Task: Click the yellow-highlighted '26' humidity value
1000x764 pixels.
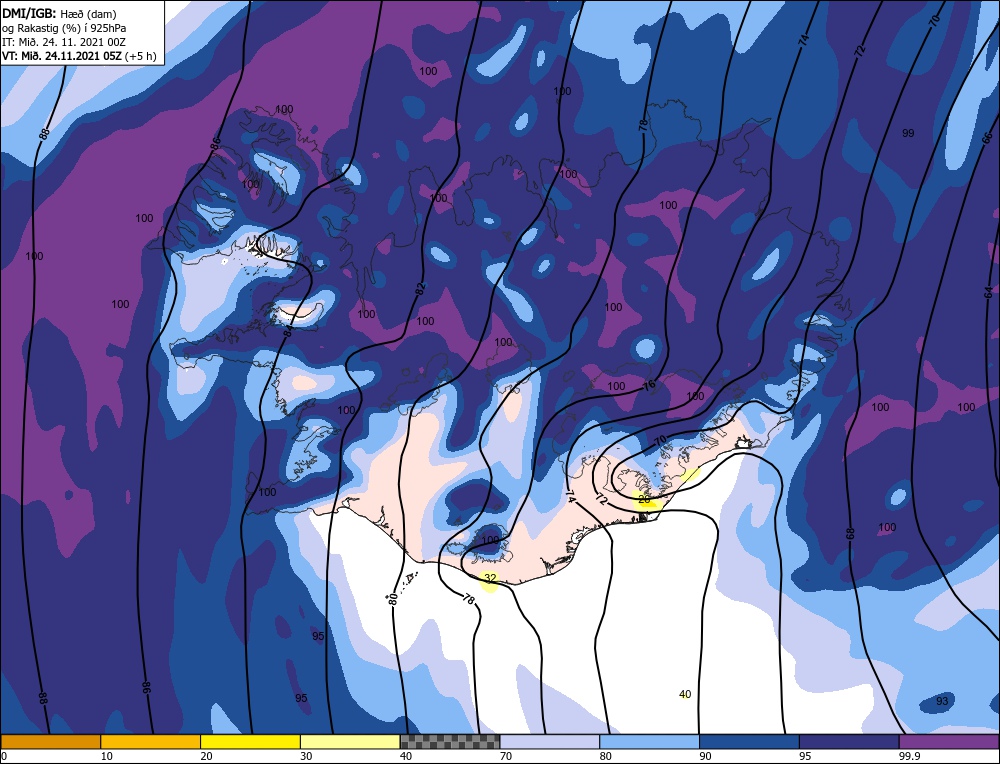Action: [x=644, y=499]
